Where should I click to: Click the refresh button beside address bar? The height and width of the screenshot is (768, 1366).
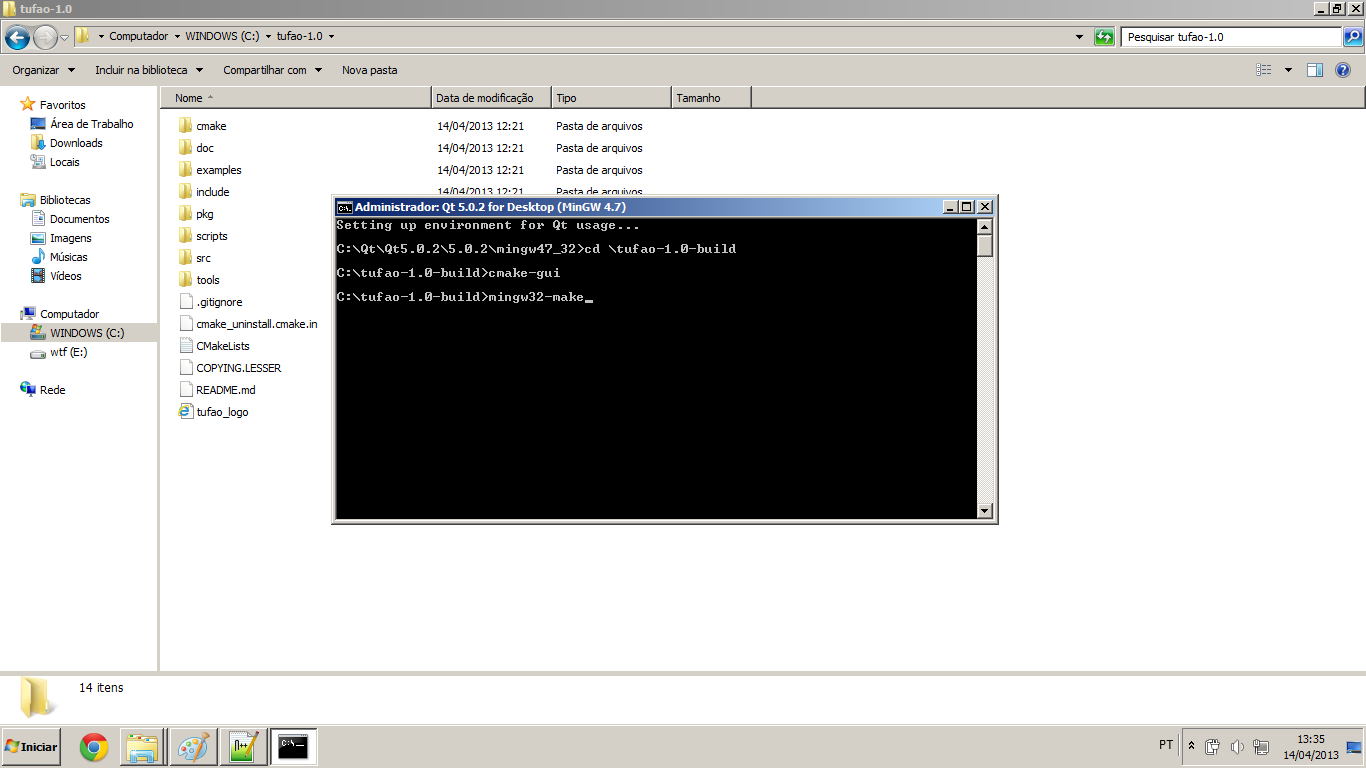pos(1104,37)
